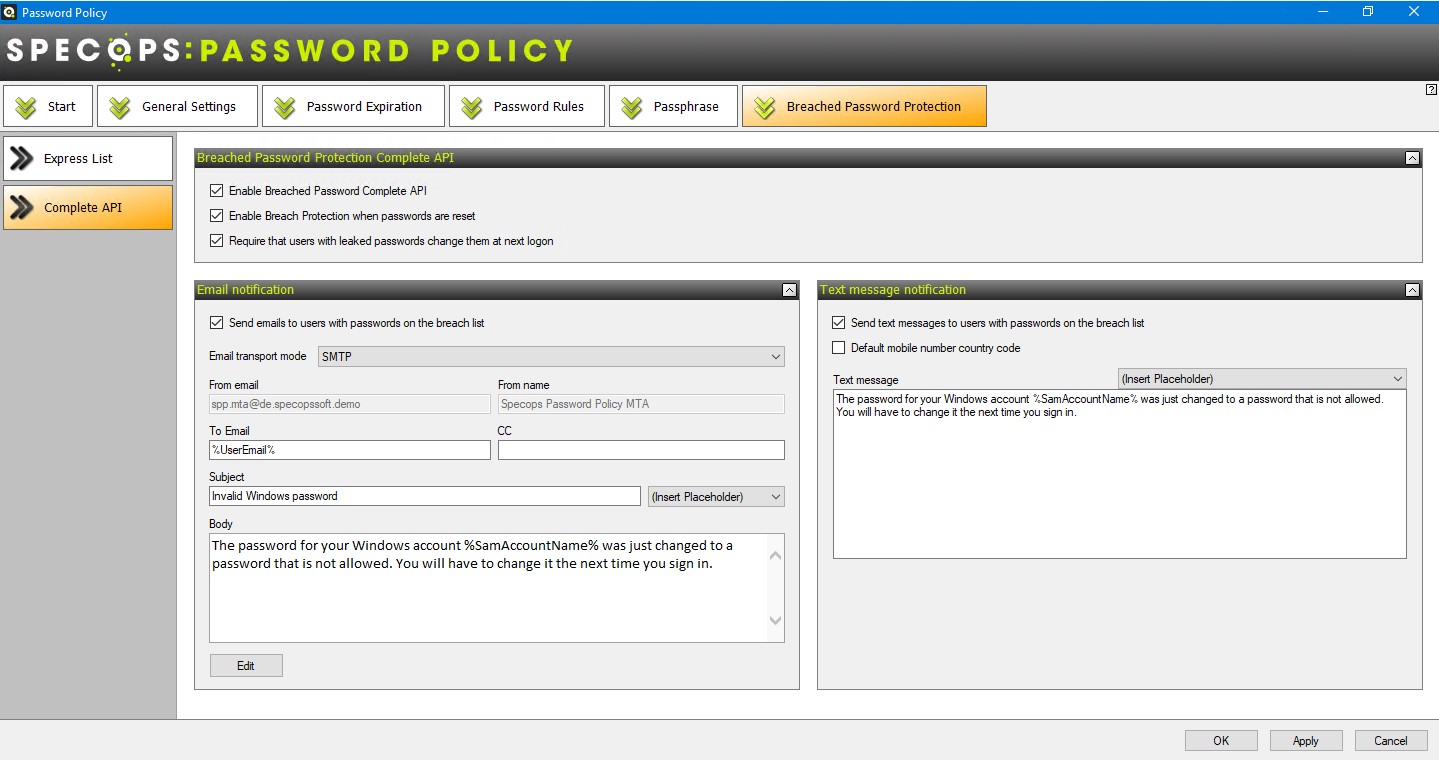1439x760 pixels.
Task: Click inside the email Body text area
Action: (x=488, y=588)
